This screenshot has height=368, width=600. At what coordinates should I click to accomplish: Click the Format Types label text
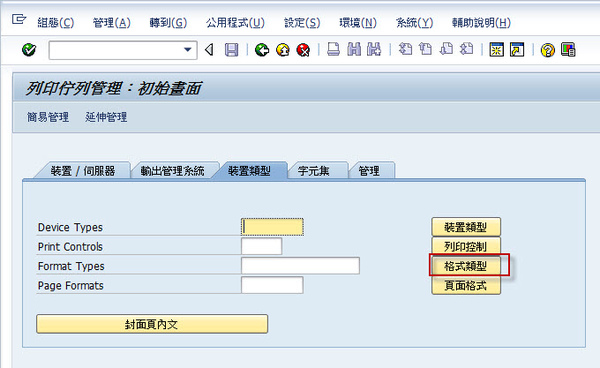point(71,266)
